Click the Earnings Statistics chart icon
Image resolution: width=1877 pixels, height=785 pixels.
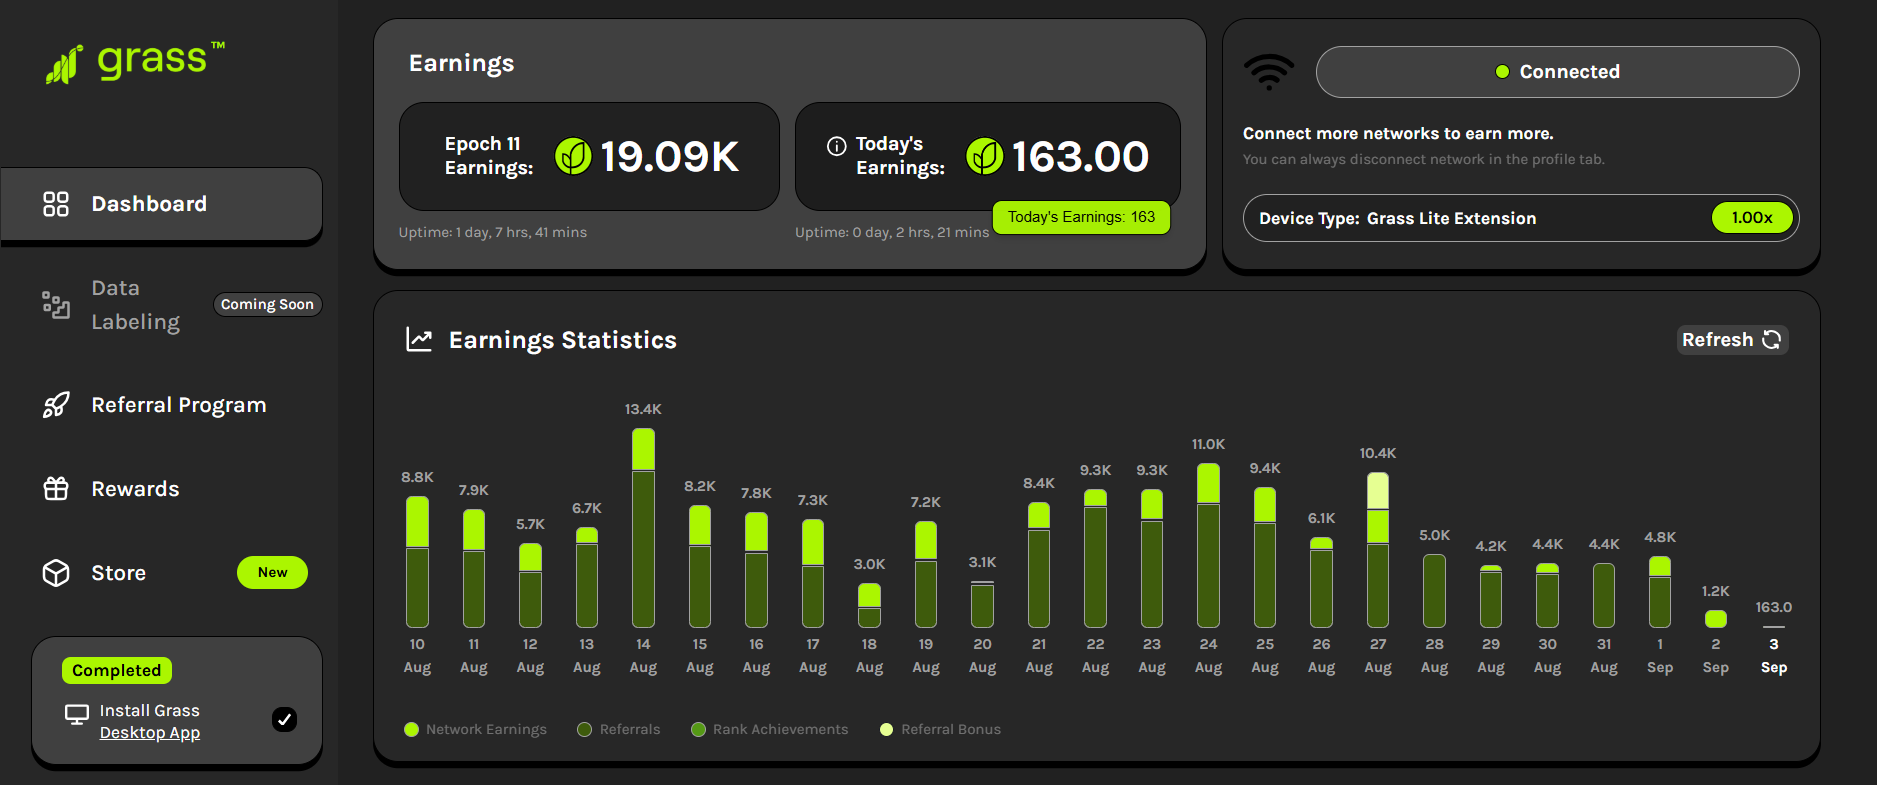pos(419,340)
